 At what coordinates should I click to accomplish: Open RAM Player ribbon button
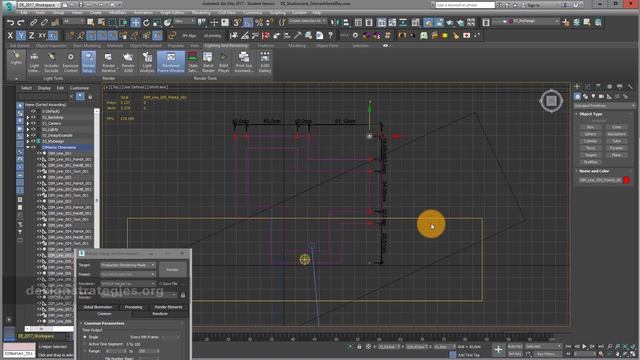pos(223,62)
